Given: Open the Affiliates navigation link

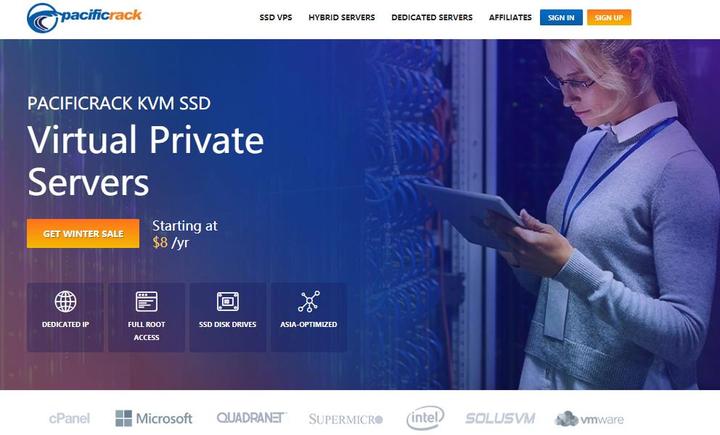Looking at the screenshot, I should click(510, 17).
